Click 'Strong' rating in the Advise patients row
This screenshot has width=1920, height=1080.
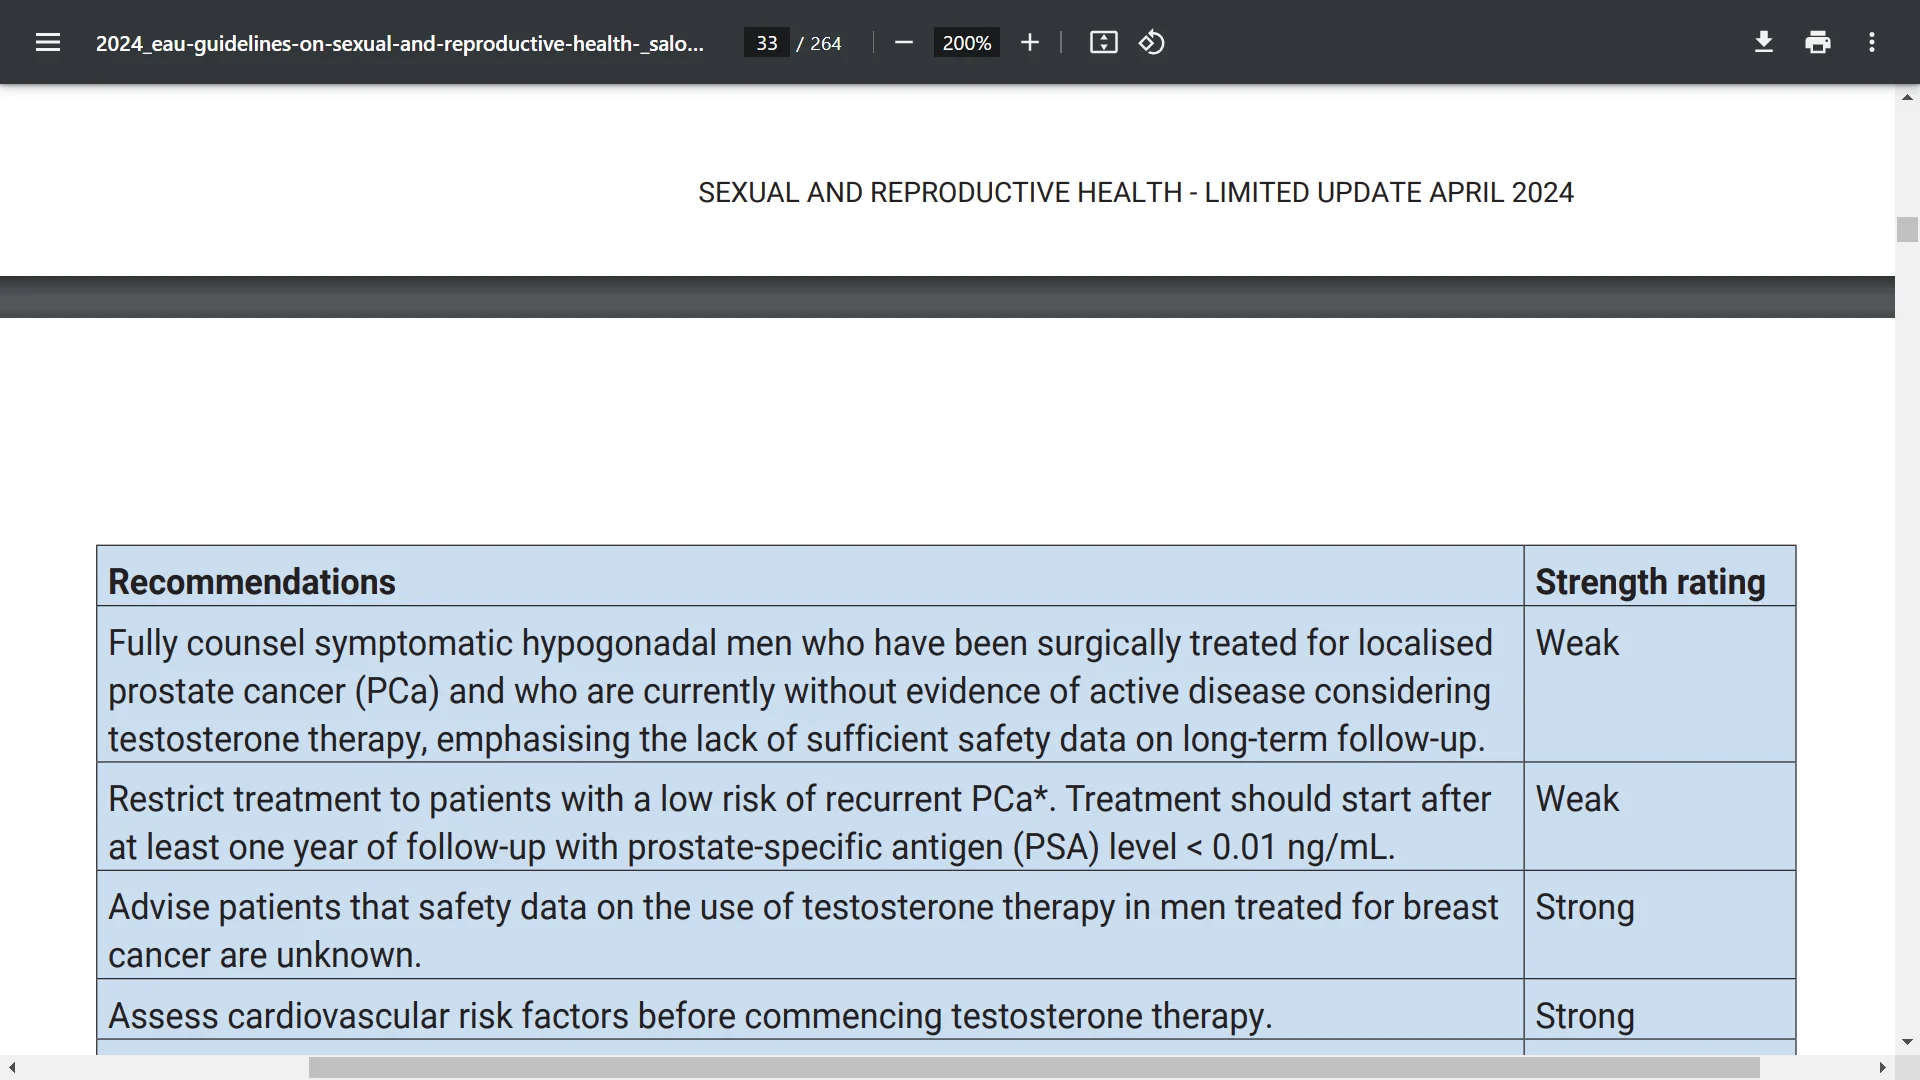click(x=1585, y=908)
